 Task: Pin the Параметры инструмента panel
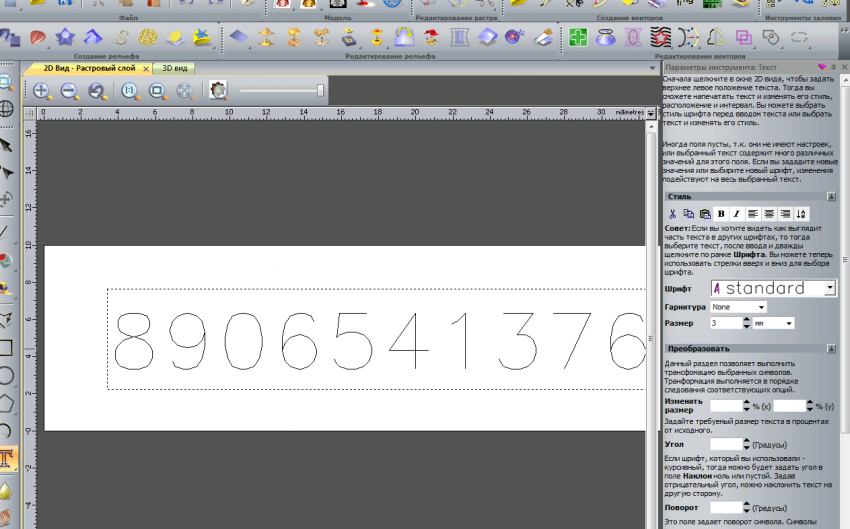[834, 67]
